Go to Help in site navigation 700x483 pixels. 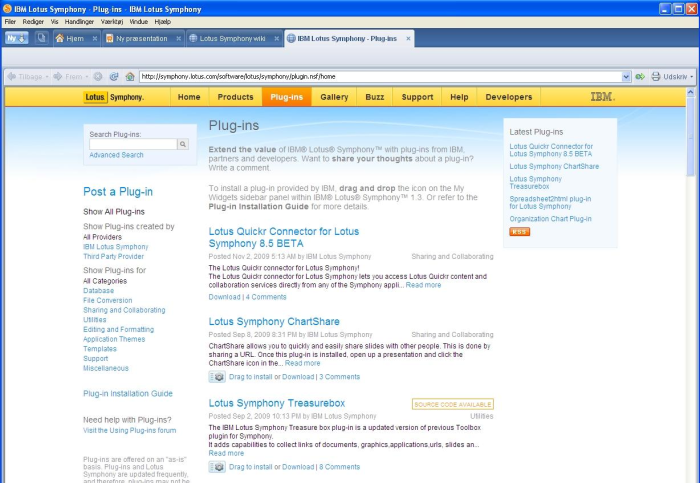point(459,97)
